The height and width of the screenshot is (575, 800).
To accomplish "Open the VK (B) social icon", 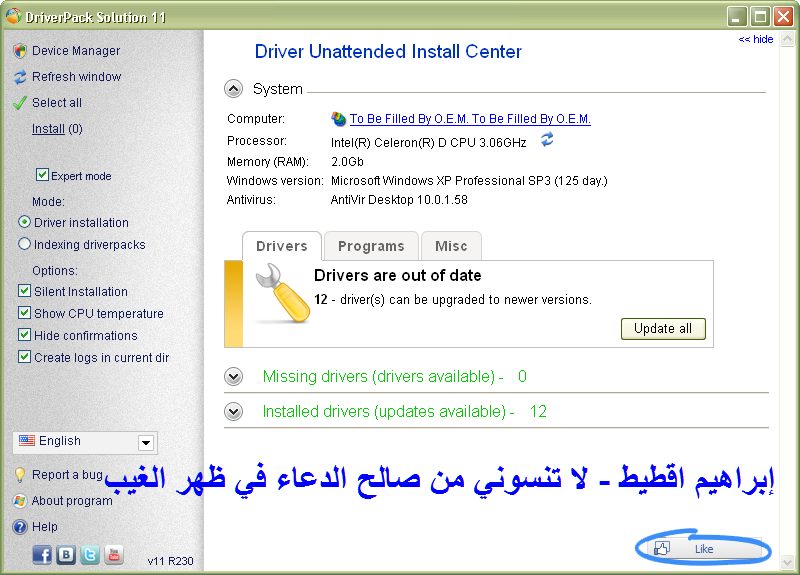I will (66, 555).
